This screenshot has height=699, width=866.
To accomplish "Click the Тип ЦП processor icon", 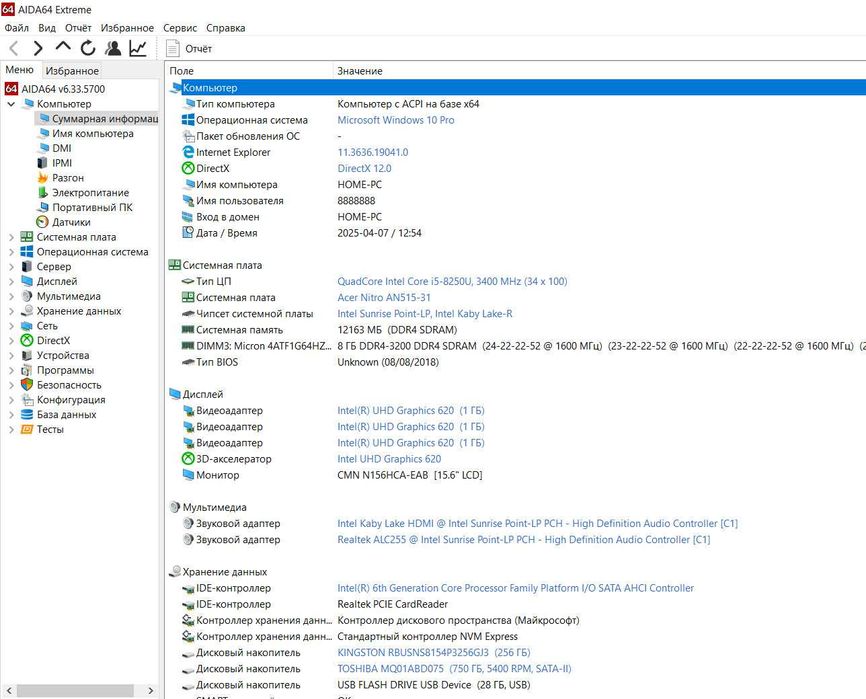I will 188,281.
